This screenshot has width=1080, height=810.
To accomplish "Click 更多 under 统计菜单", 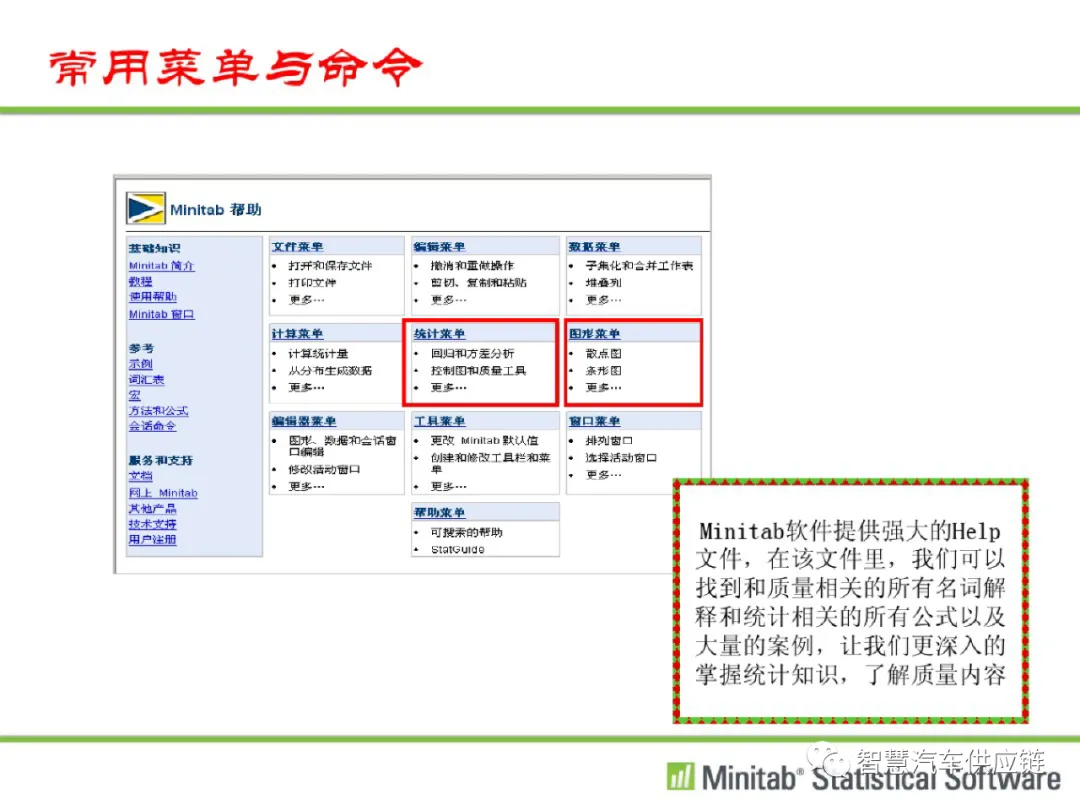I will (448, 388).
